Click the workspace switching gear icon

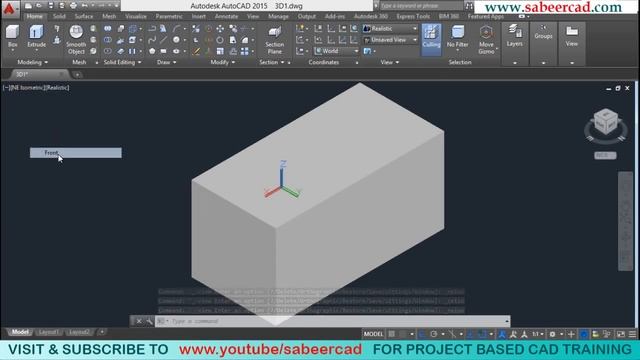[552, 334]
